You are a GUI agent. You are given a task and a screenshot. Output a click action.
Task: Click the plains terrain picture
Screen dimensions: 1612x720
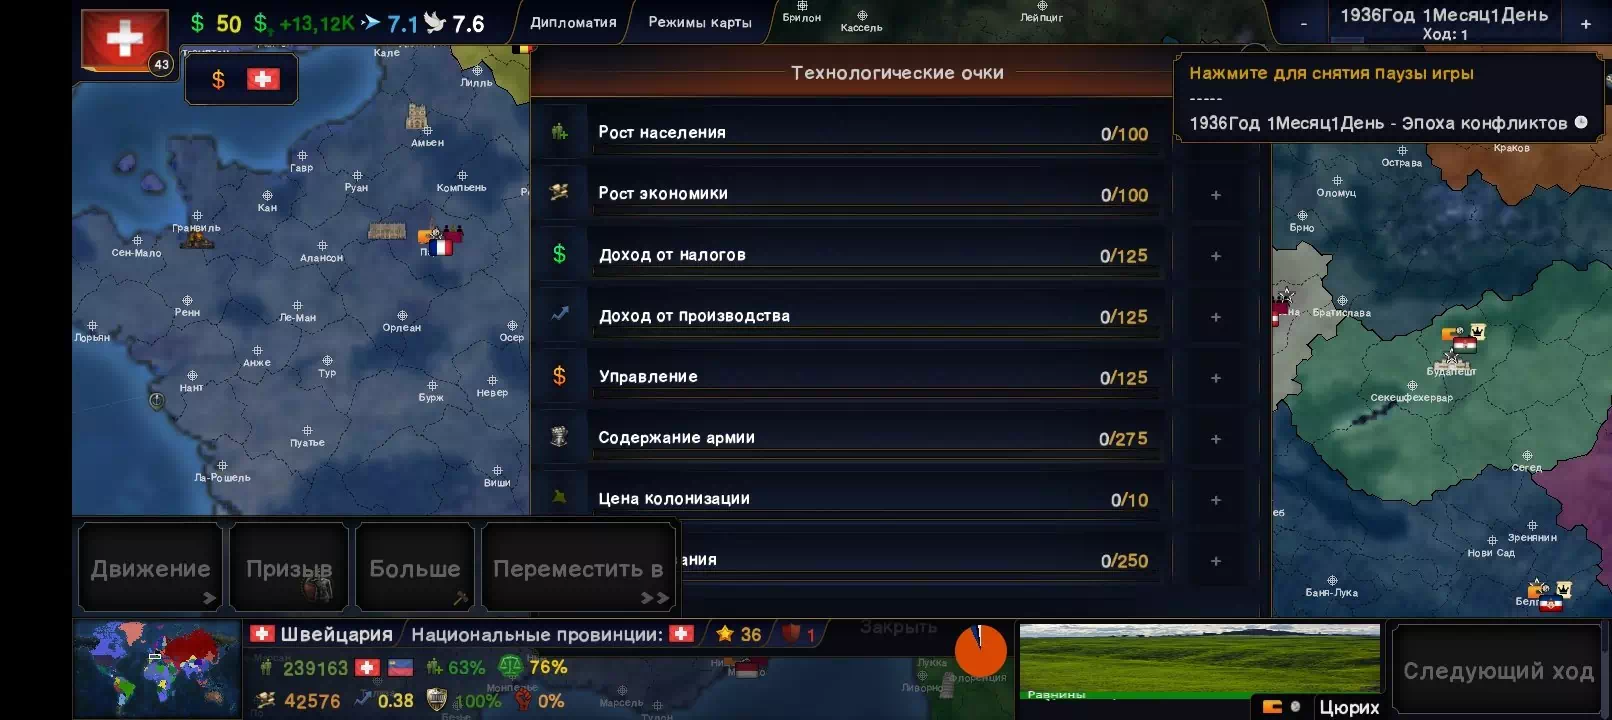1199,661
